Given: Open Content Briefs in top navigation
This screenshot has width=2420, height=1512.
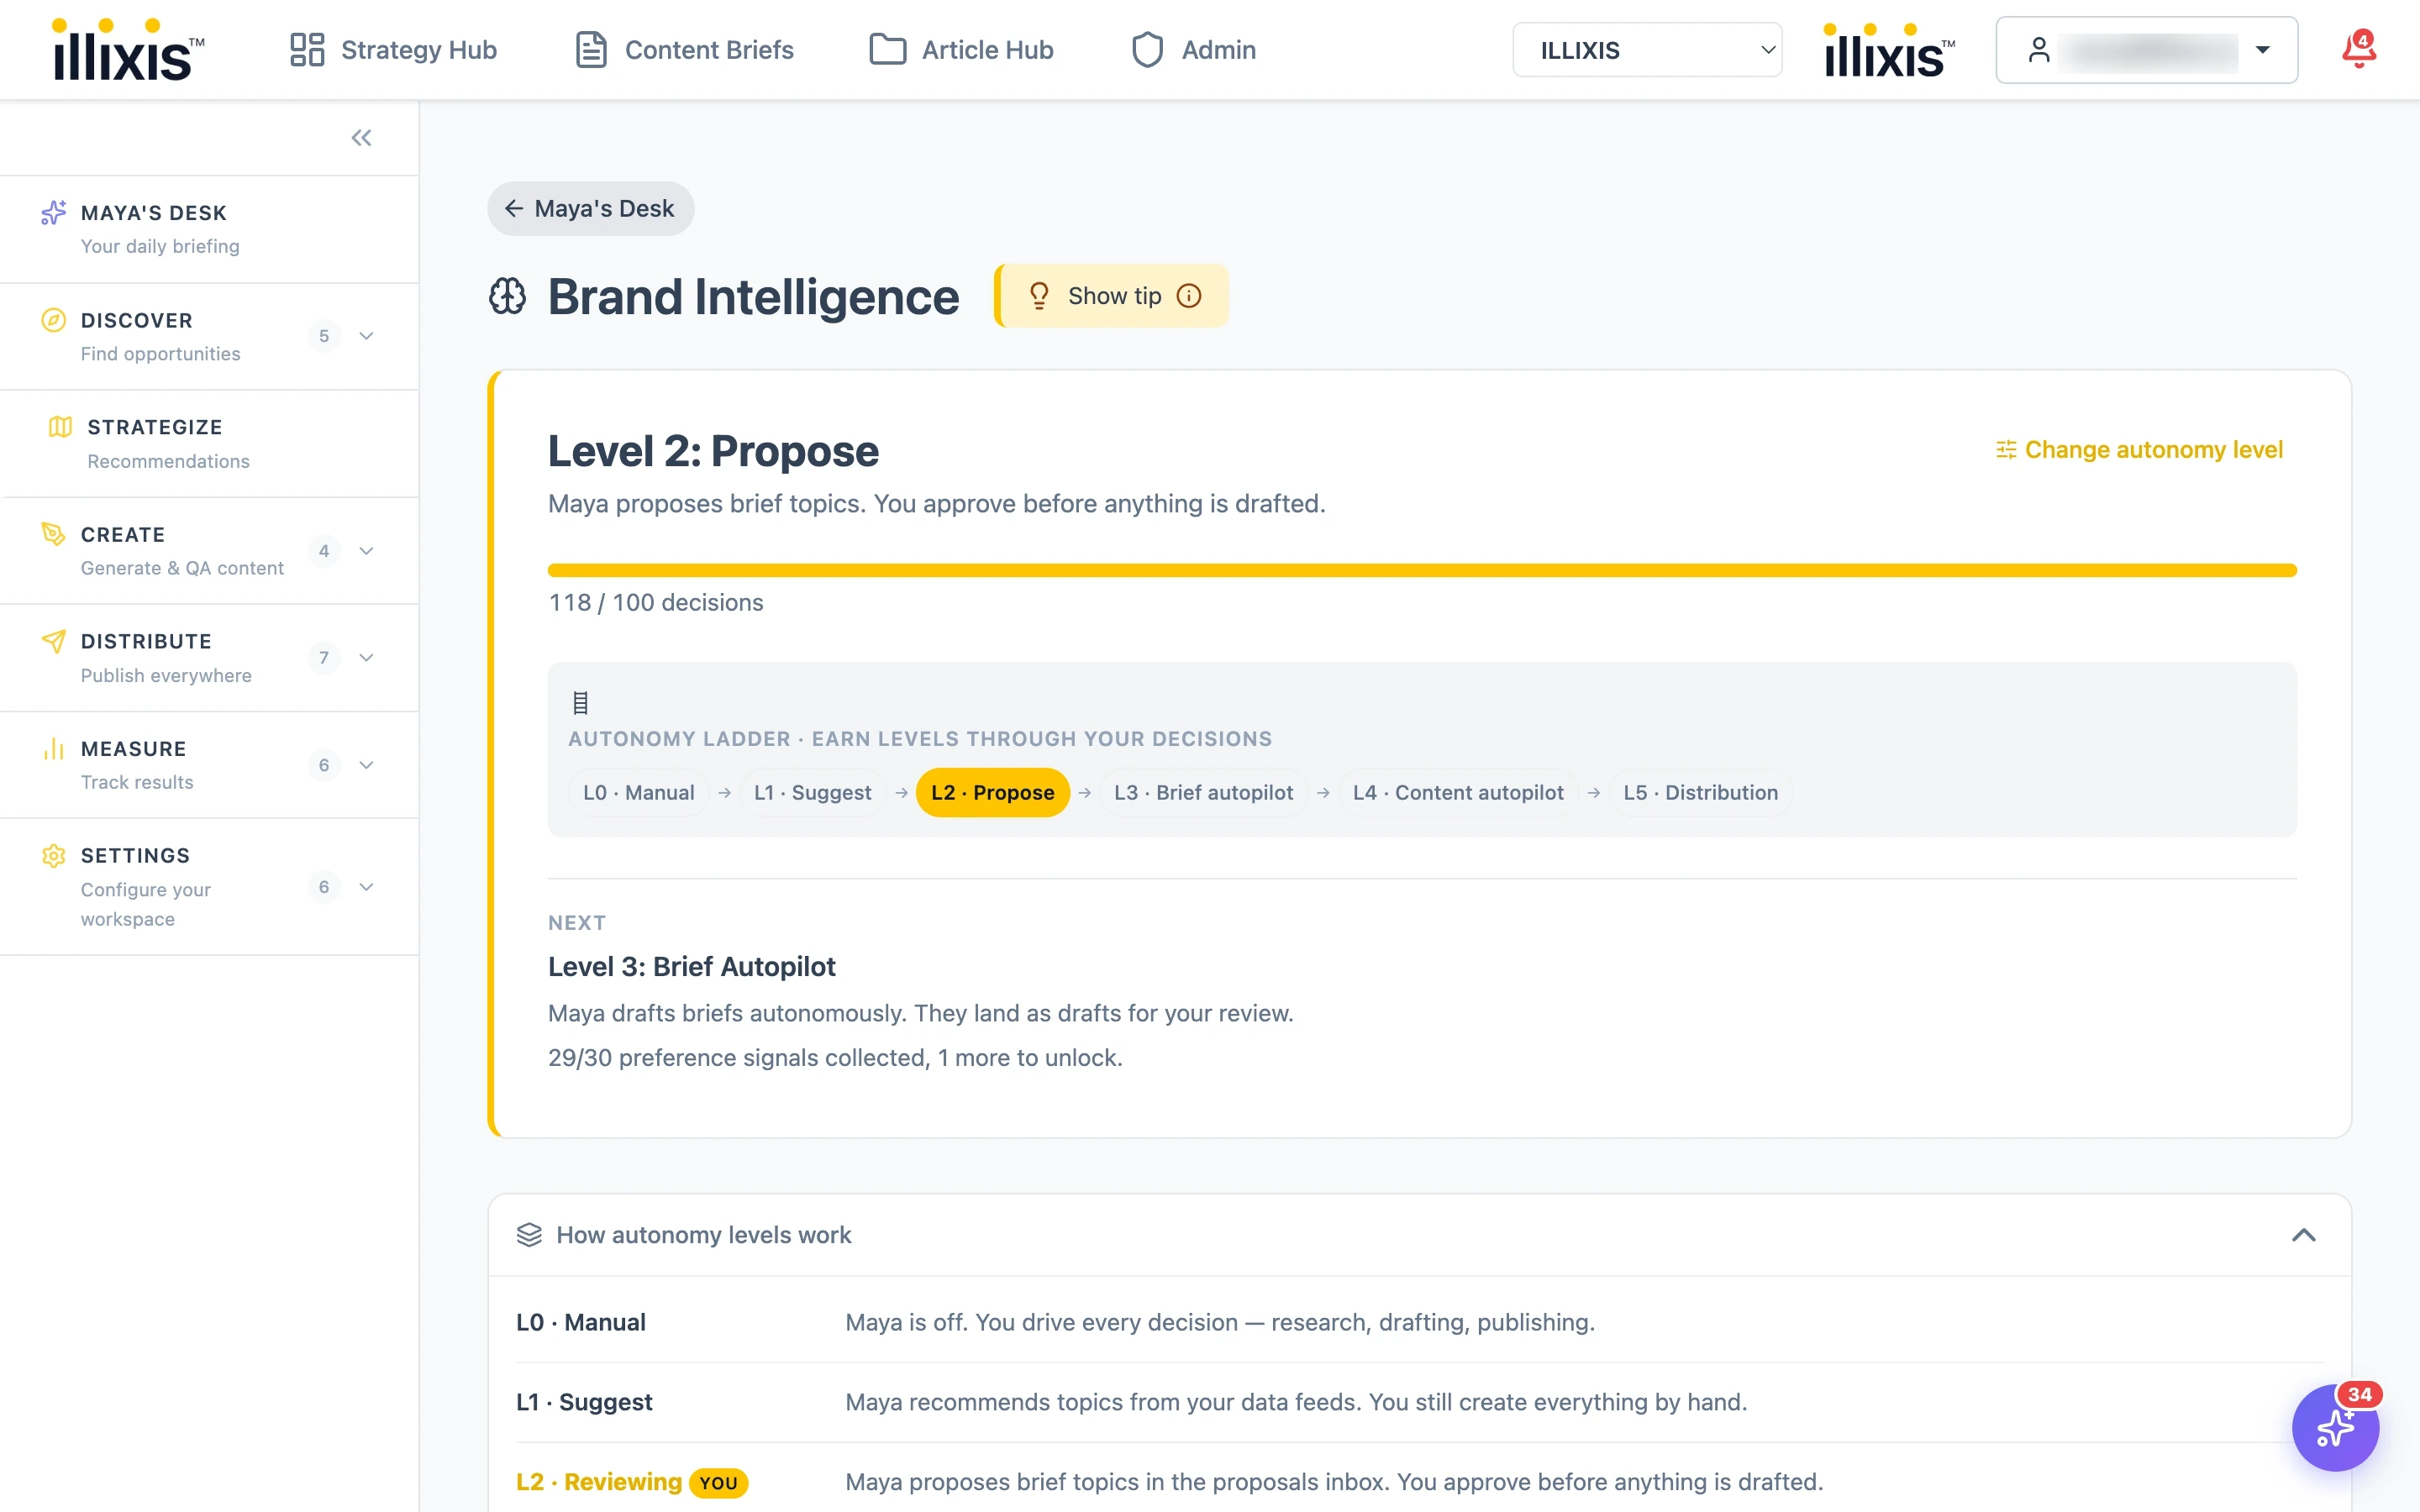Looking at the screenshot, I should (684, 50).
